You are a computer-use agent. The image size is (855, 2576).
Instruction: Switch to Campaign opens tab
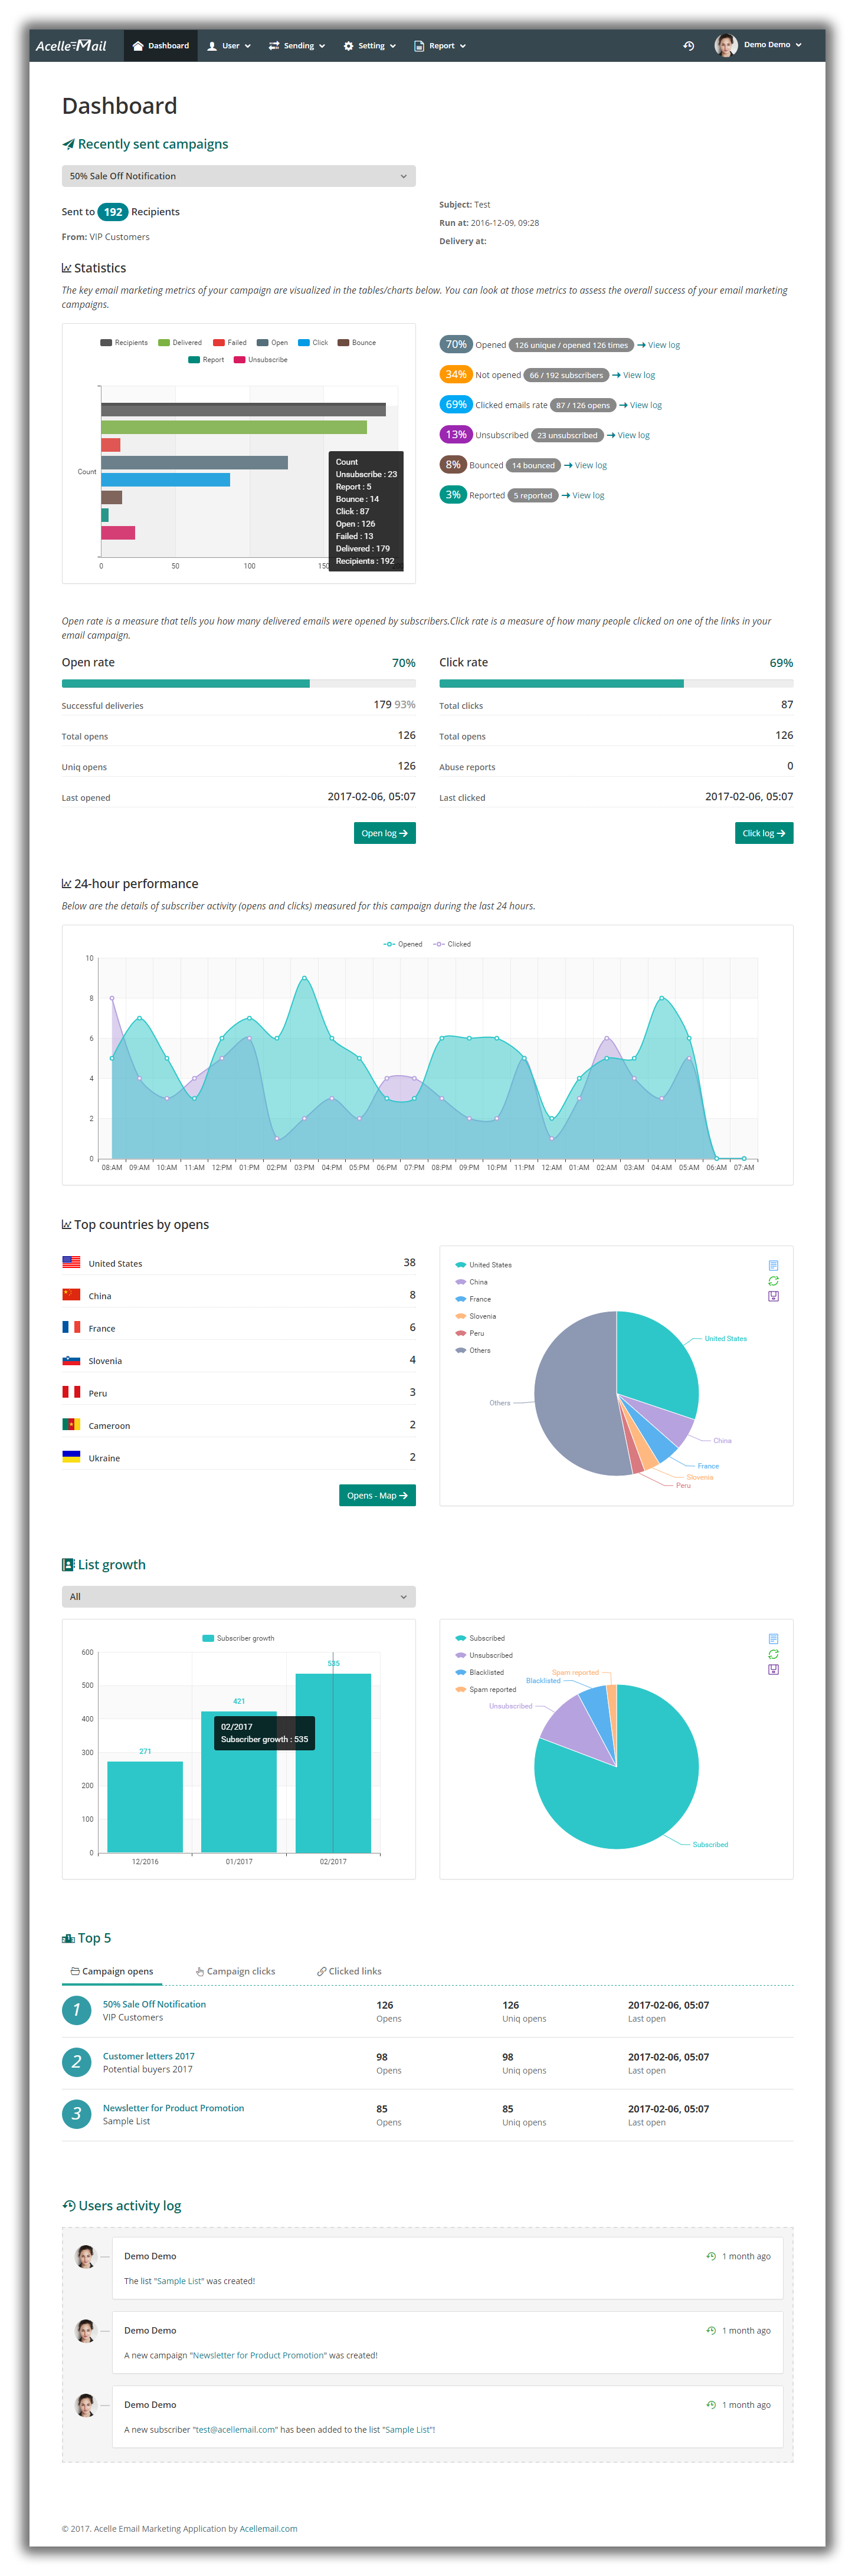(x=112, y=1971)
